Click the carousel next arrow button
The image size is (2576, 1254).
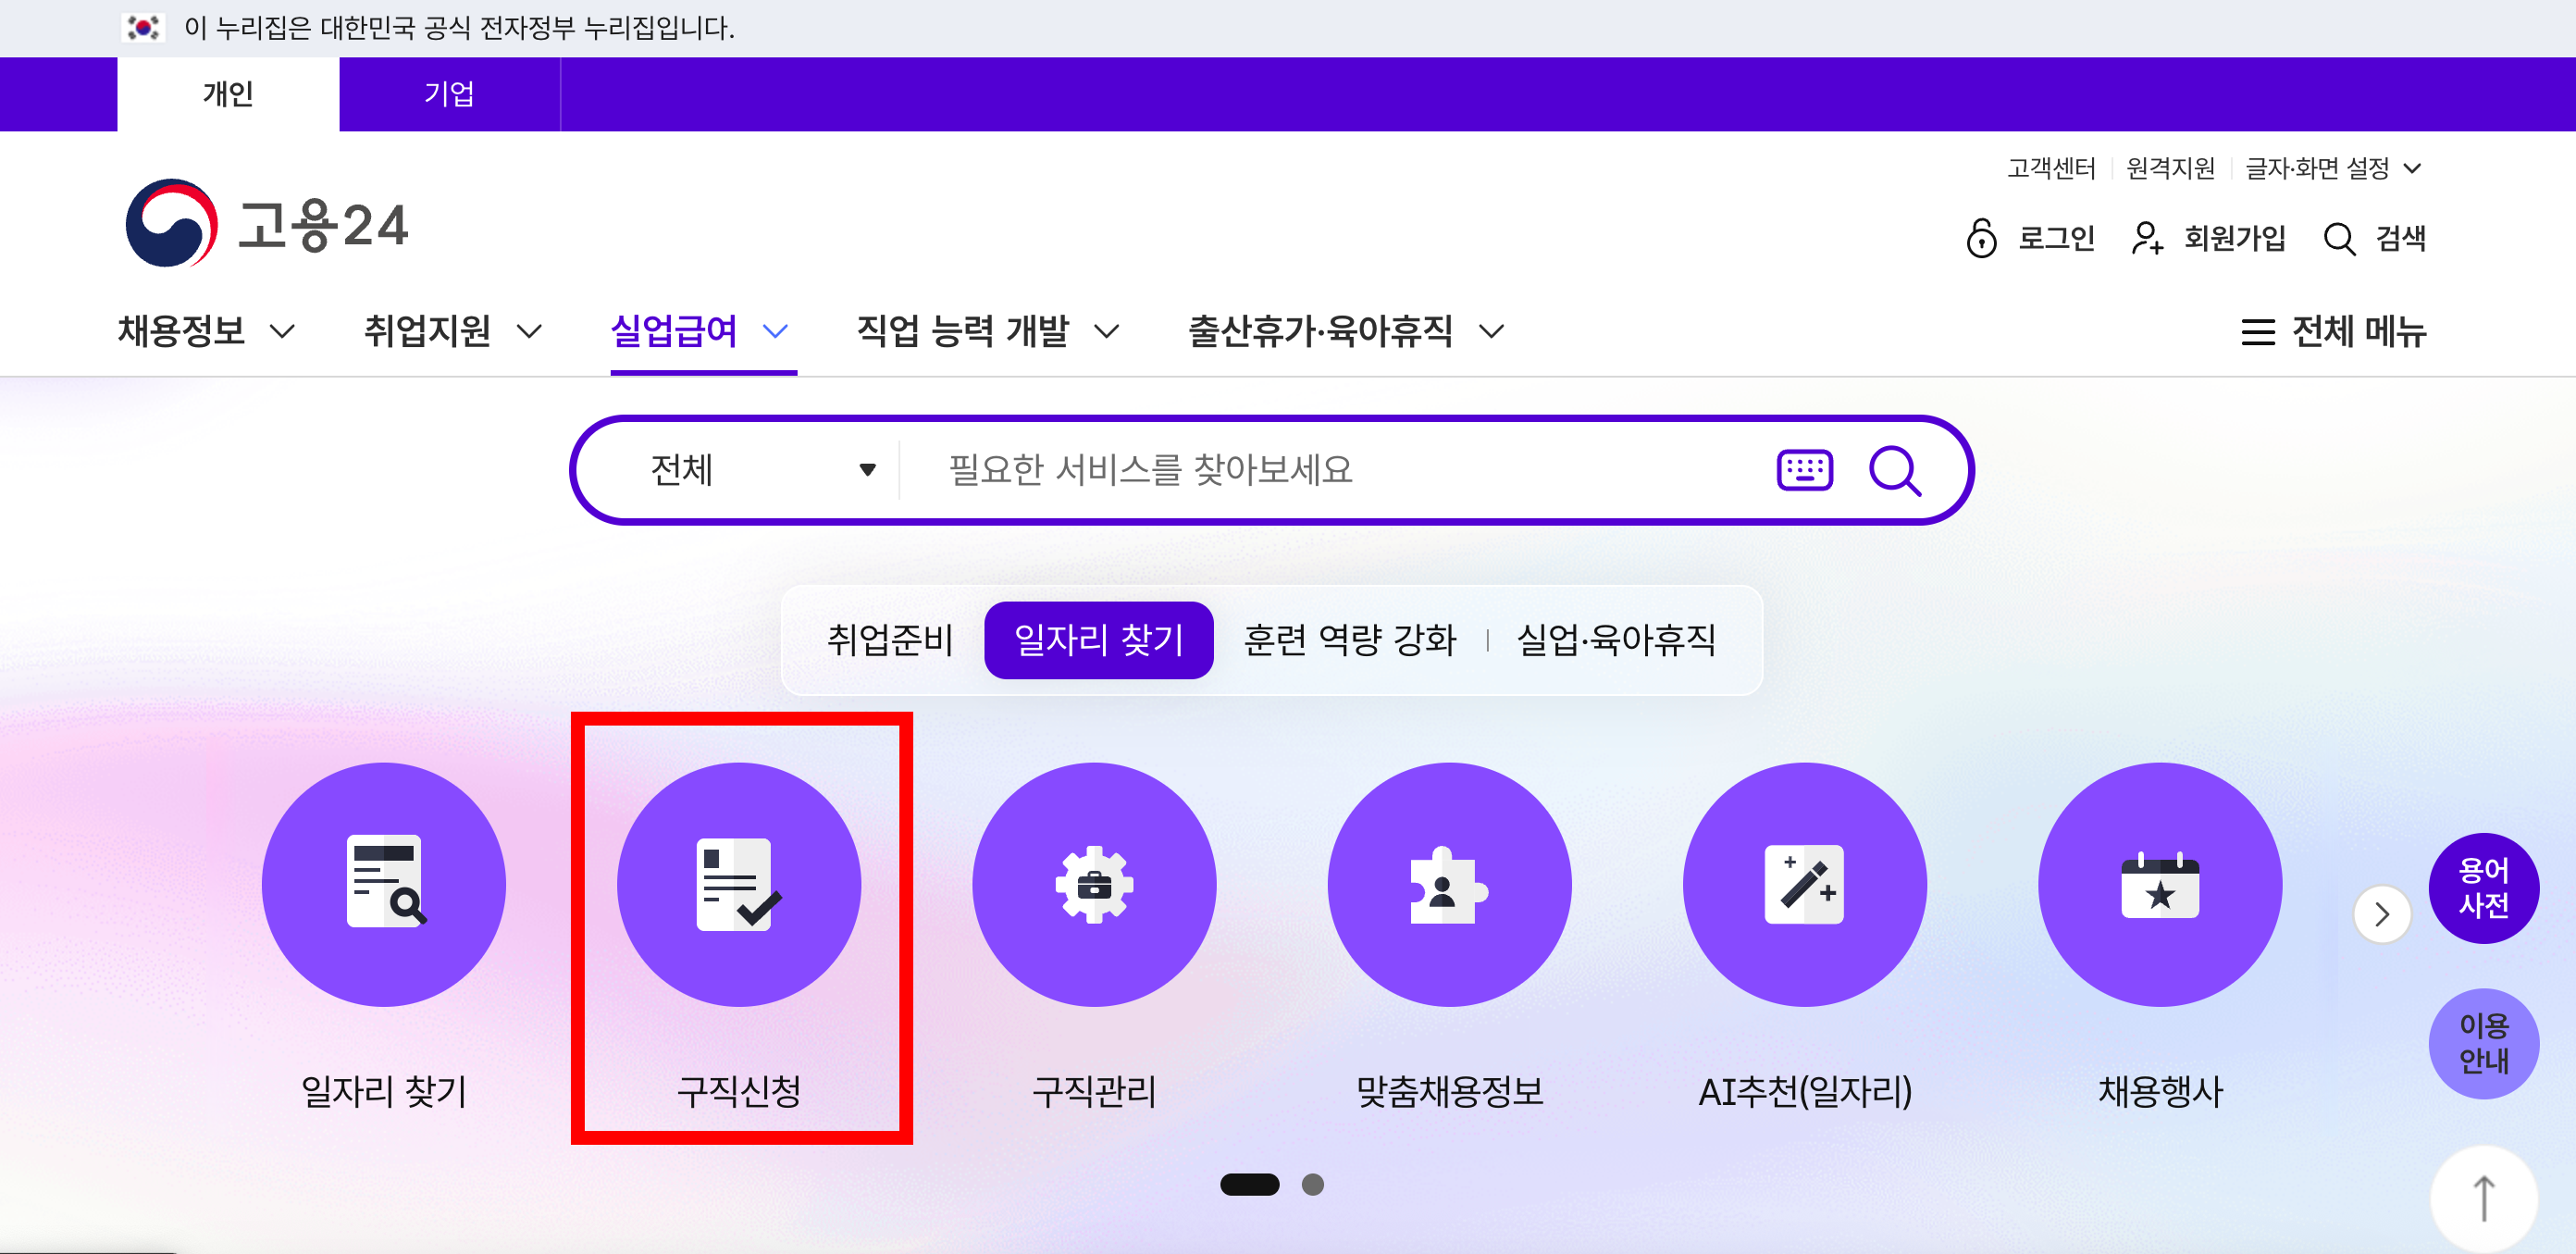pyautogui.click(x=2382, y=914)
